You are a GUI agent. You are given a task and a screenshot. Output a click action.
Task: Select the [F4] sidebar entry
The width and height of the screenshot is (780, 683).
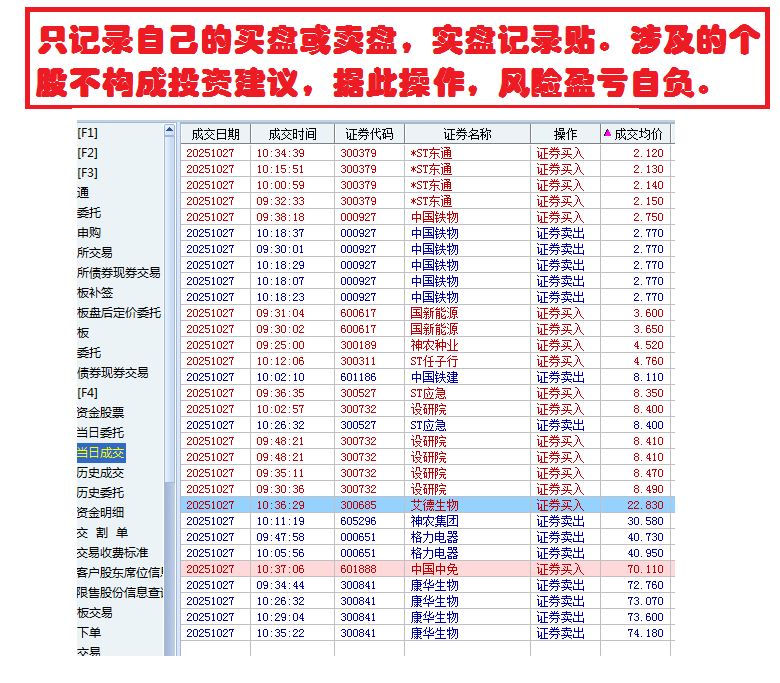88,392
